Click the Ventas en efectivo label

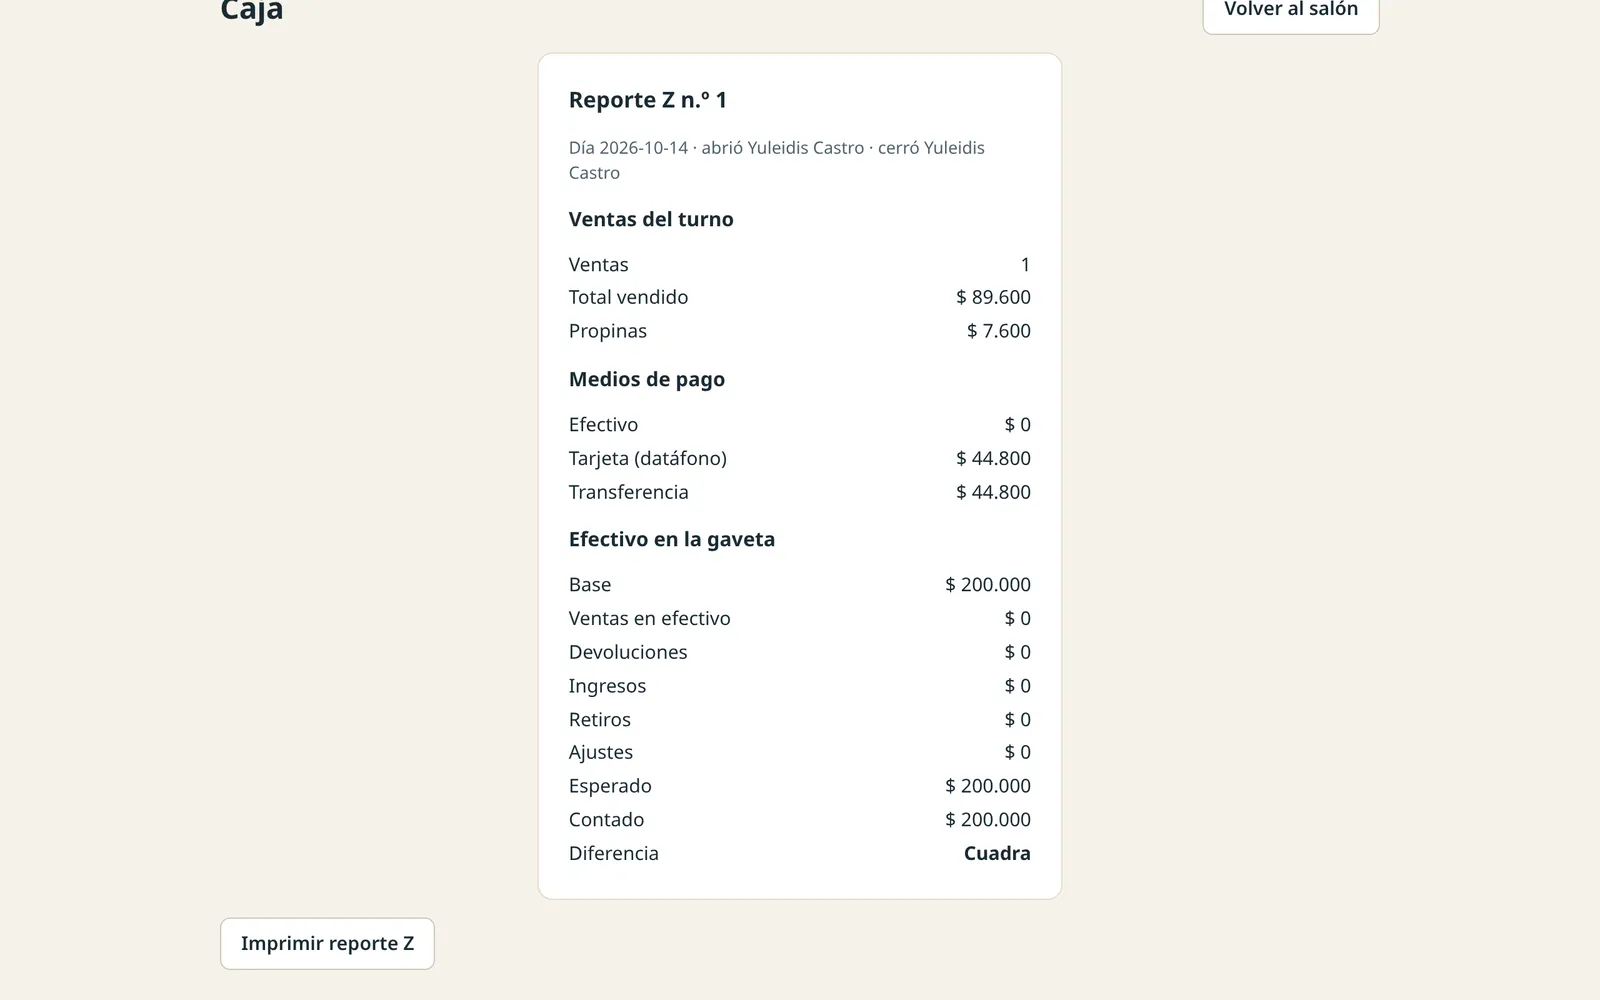point(650,618)
